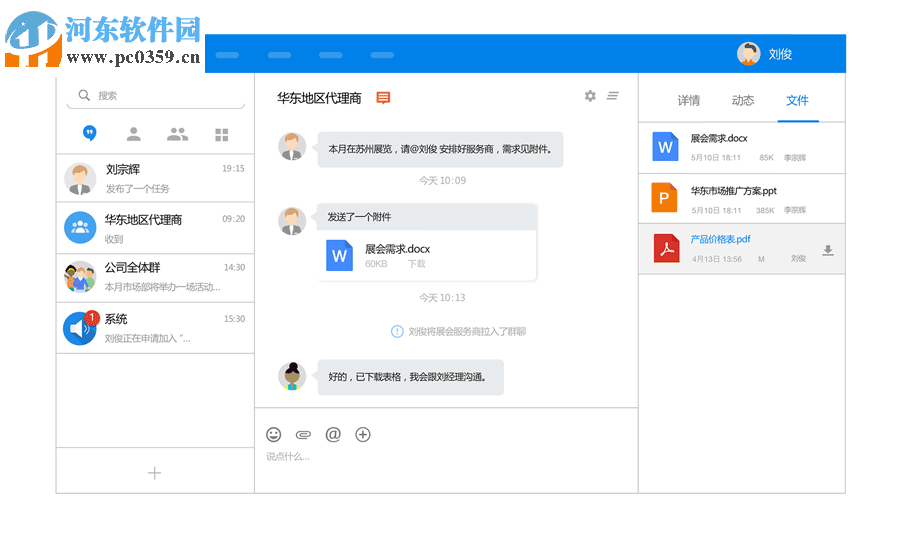Click 好的，已下载表格 message bubble
The image size is (900, 545).
click(410, 377)
